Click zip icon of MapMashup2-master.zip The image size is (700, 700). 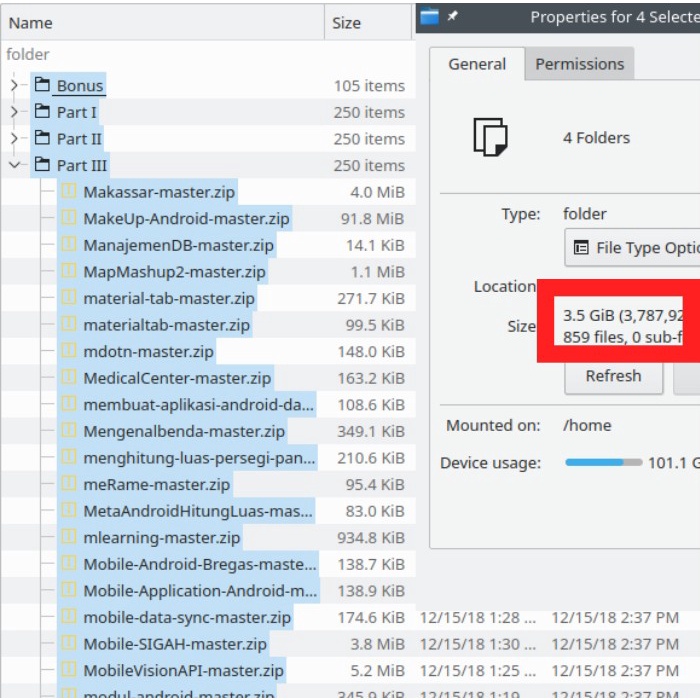tap(69, 271)
